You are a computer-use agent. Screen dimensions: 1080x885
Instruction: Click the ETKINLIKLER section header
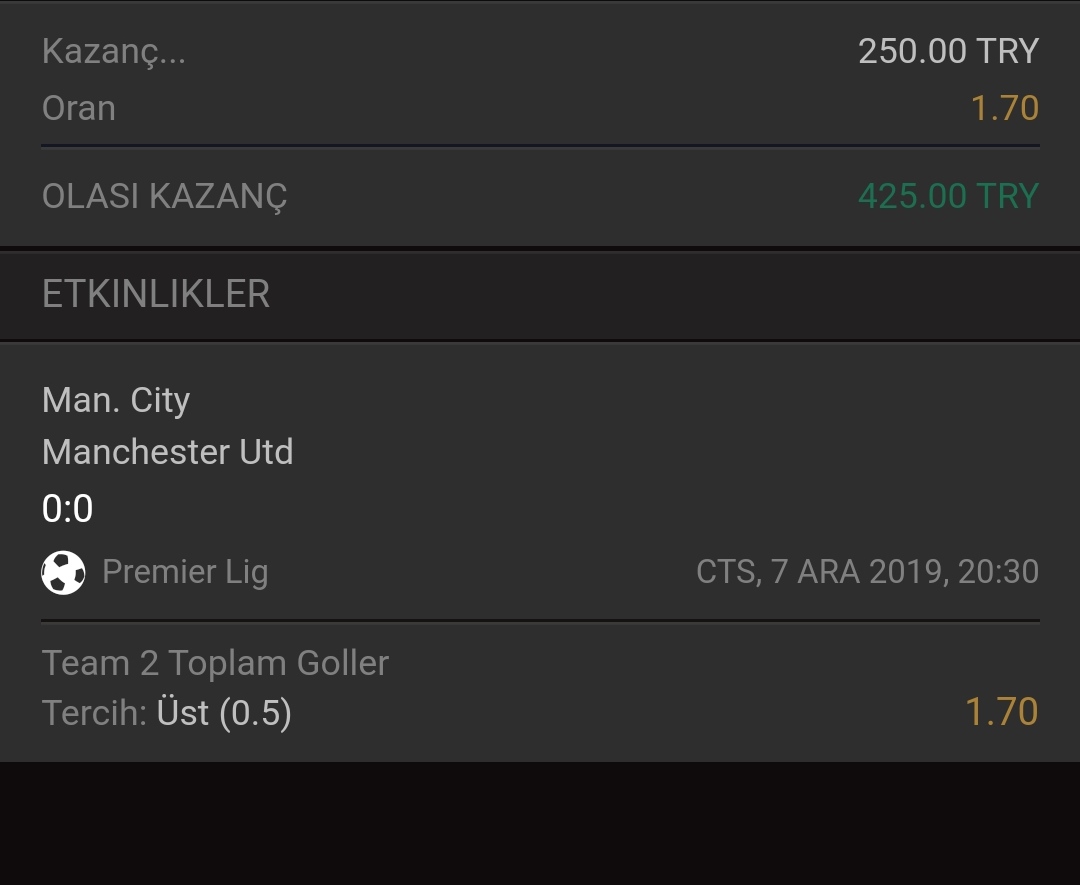(156, 294)
